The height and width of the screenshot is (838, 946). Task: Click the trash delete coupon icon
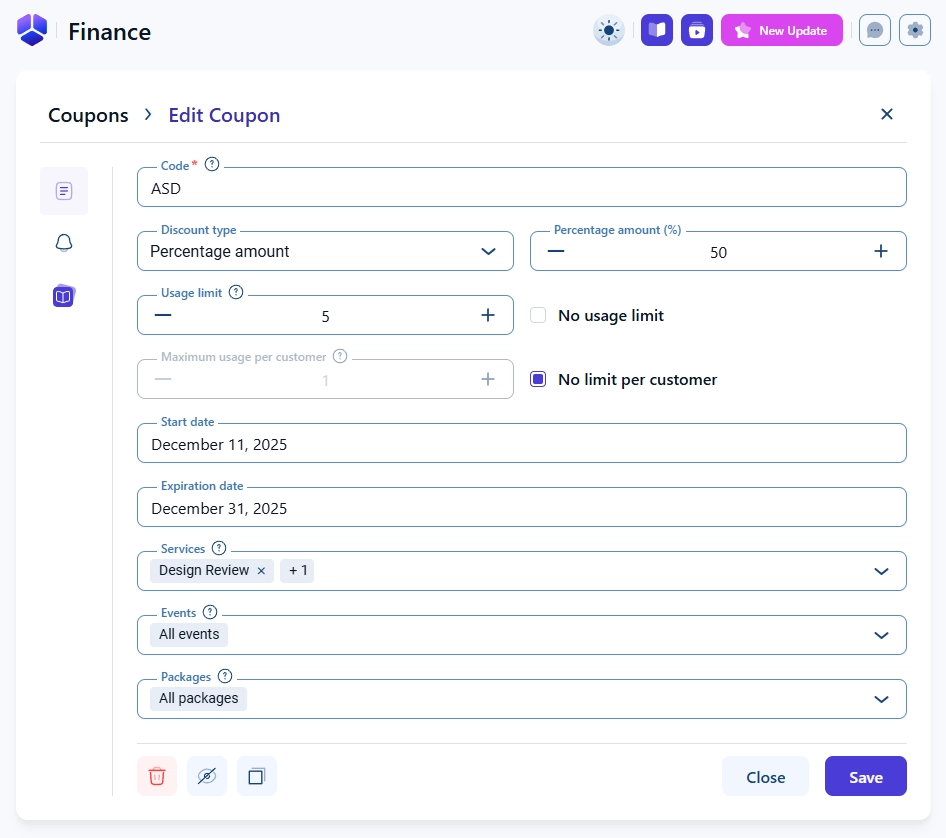click(x=157, y=776)
